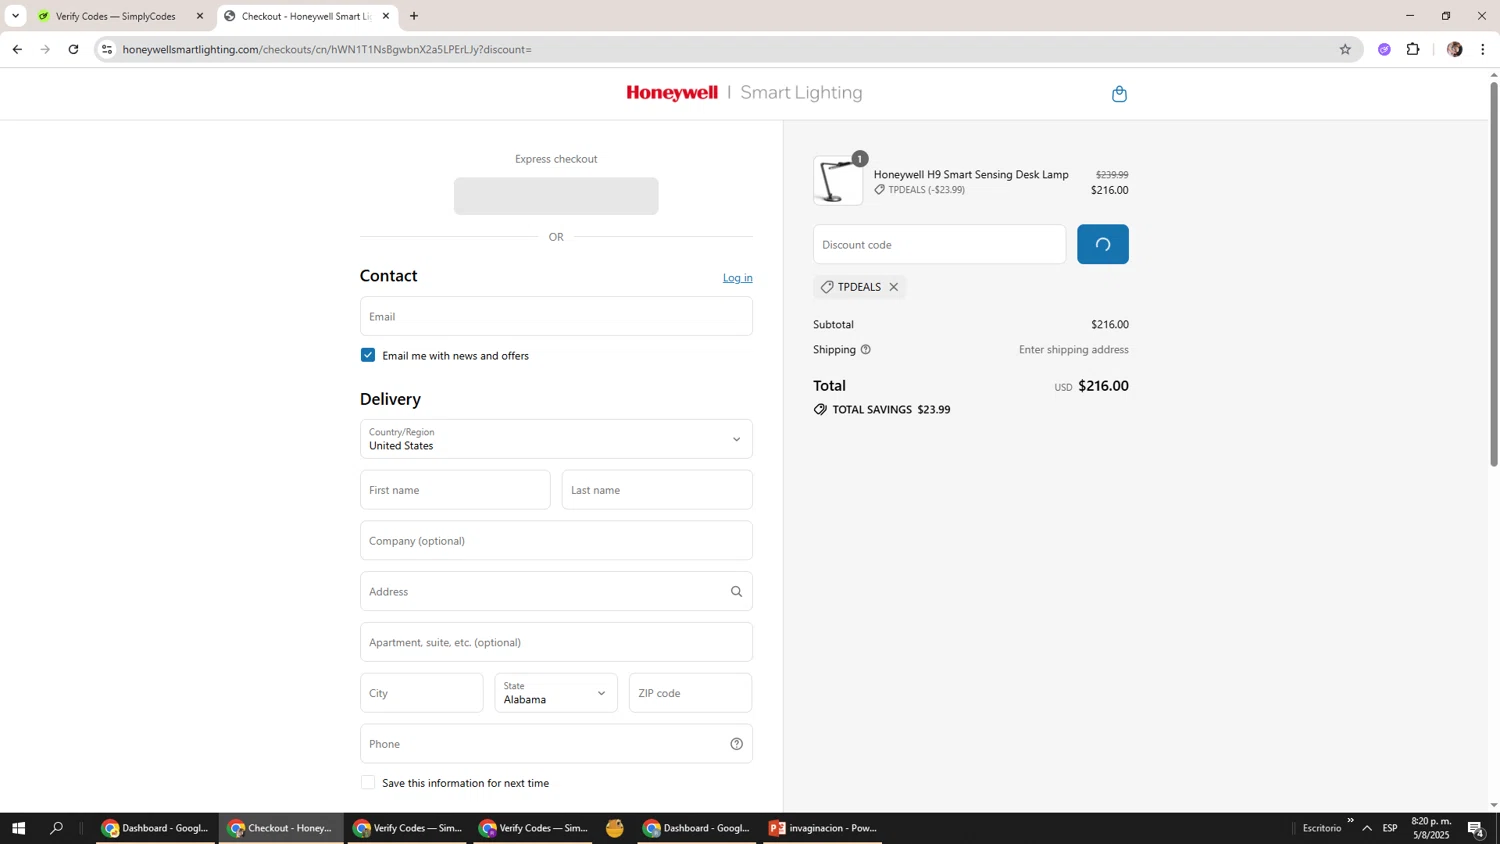Focus the City field
The height and width of the screenshot is (844, 1500).
tap(421, 693)
